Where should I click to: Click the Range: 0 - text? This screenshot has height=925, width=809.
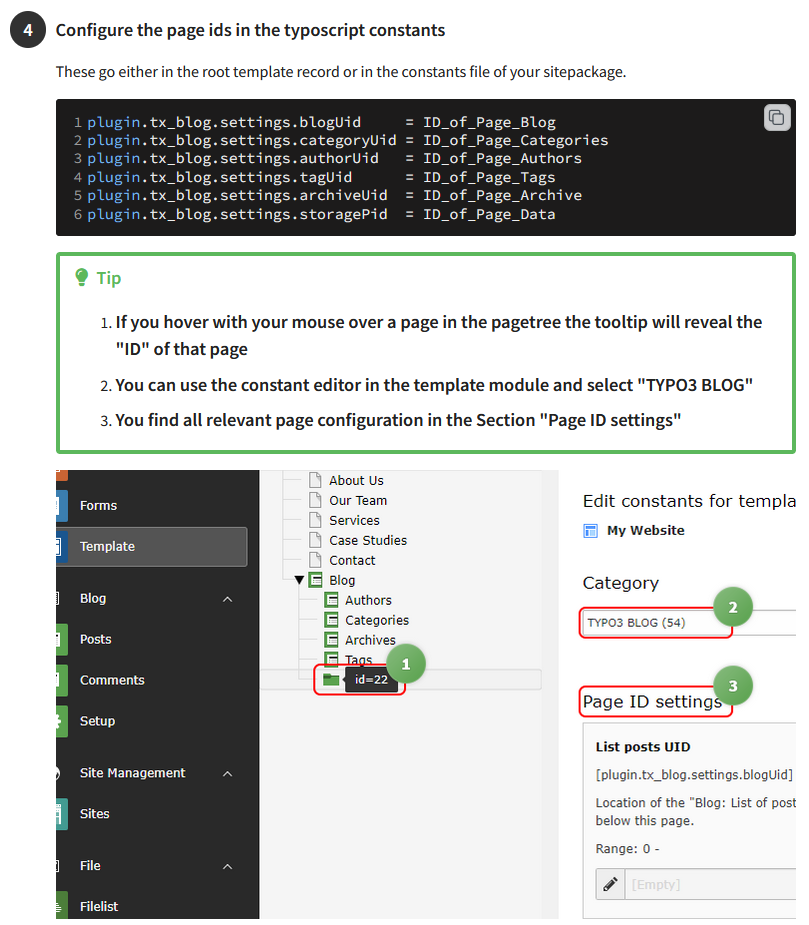(627, 849)
